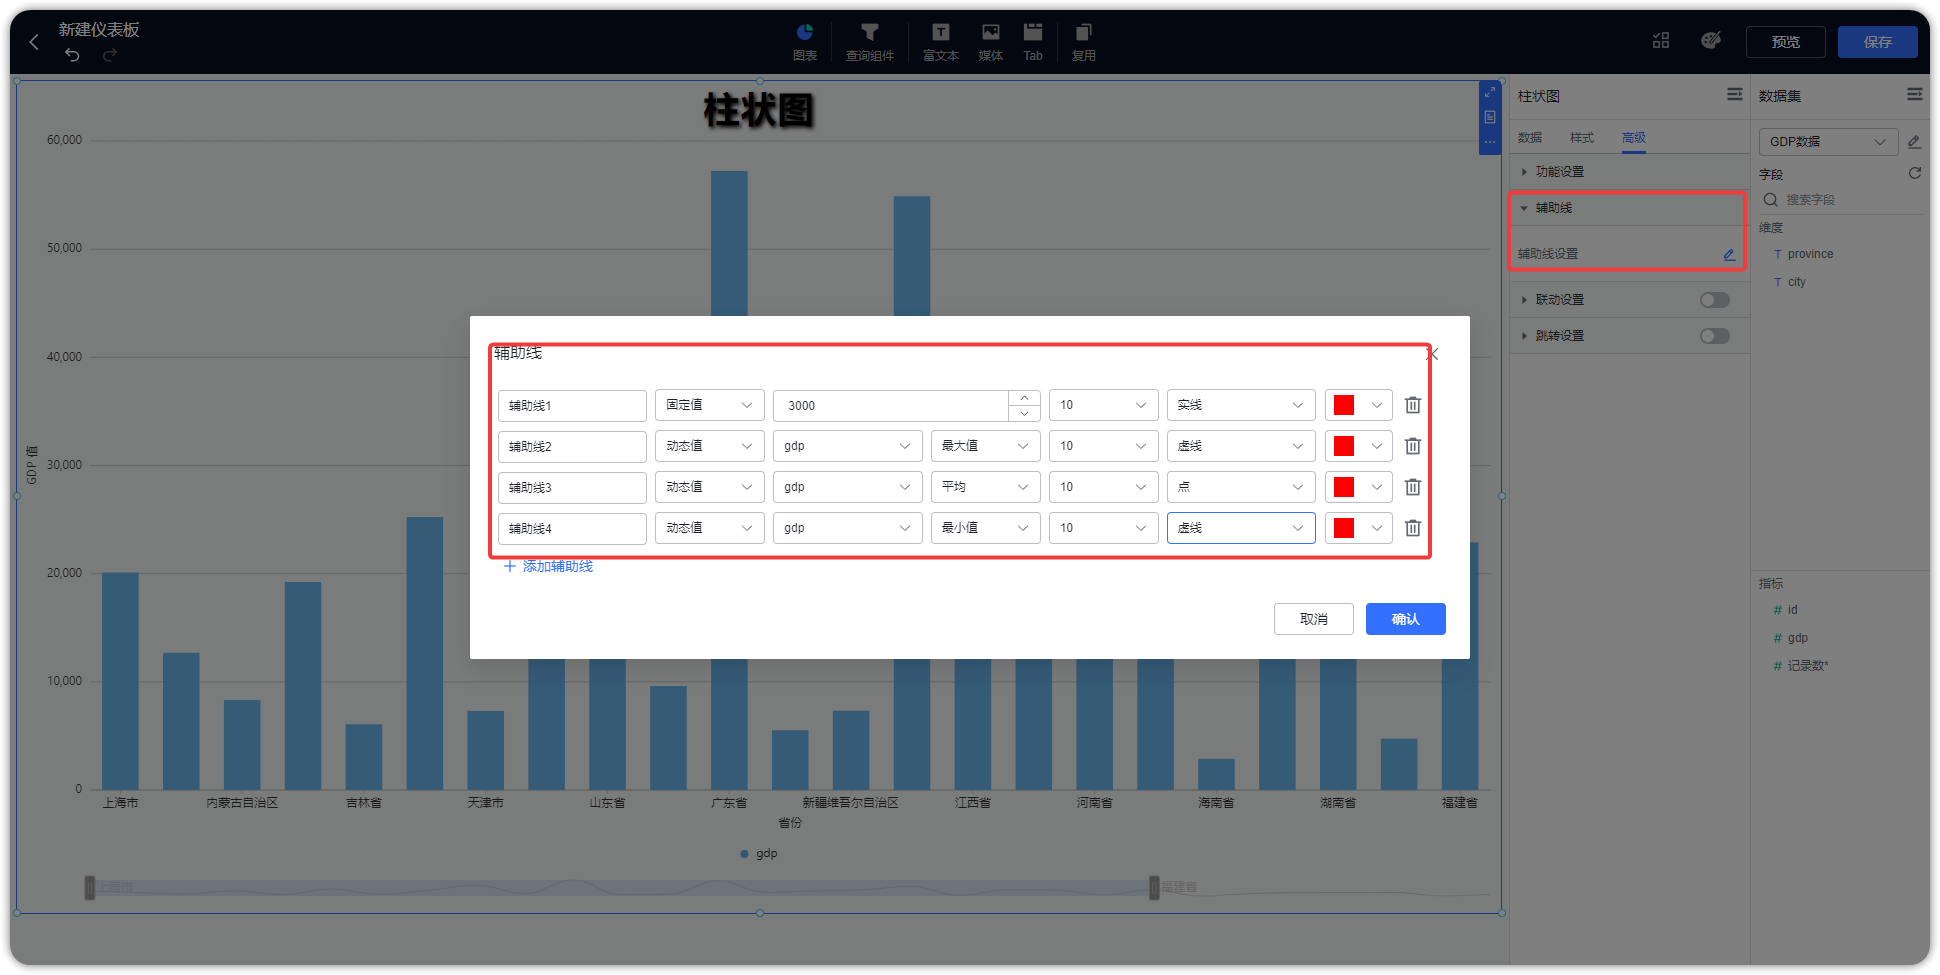The height and width of the screenshot is (975, 1940).
Task: Click the 预览 preview button
Action: pos(1786,42)
